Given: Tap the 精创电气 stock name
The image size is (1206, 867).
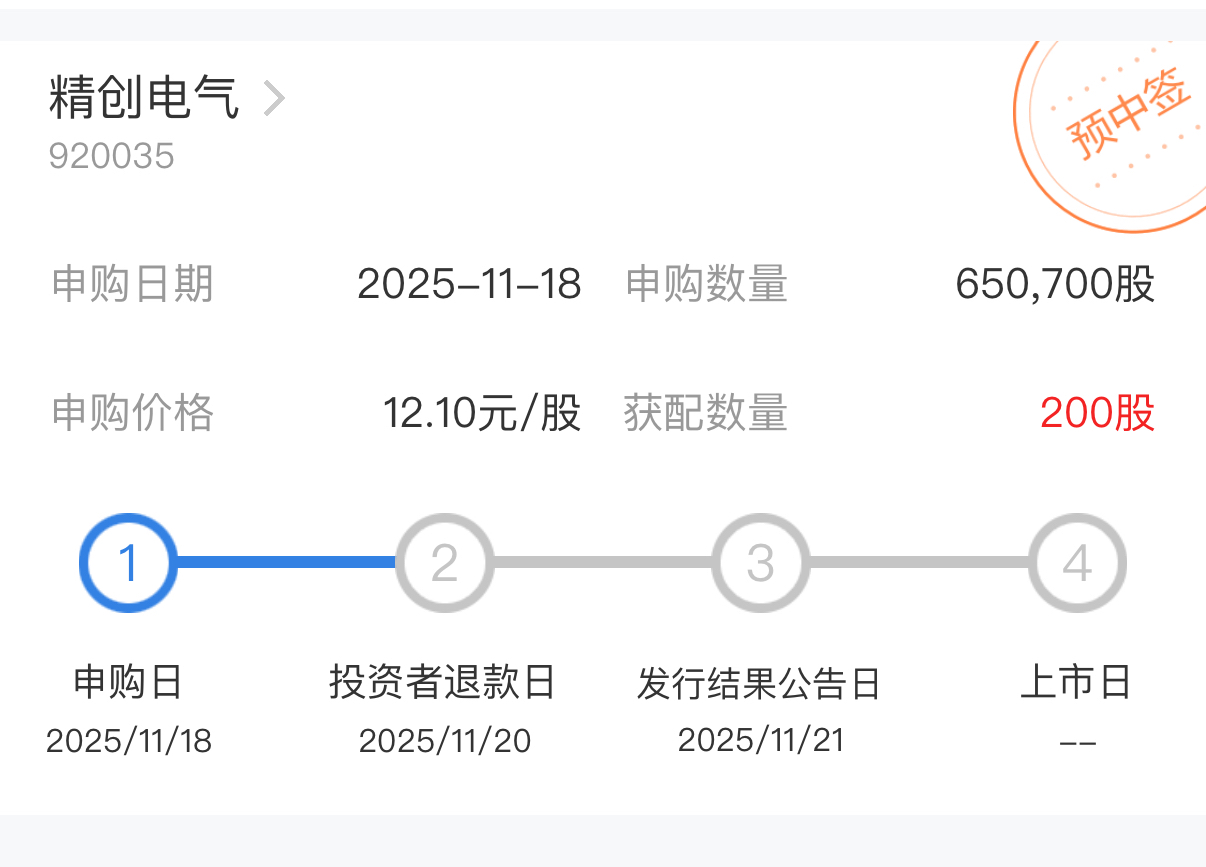Looking at the screenshot, I should pyautogui.click(x=144, y=98).
